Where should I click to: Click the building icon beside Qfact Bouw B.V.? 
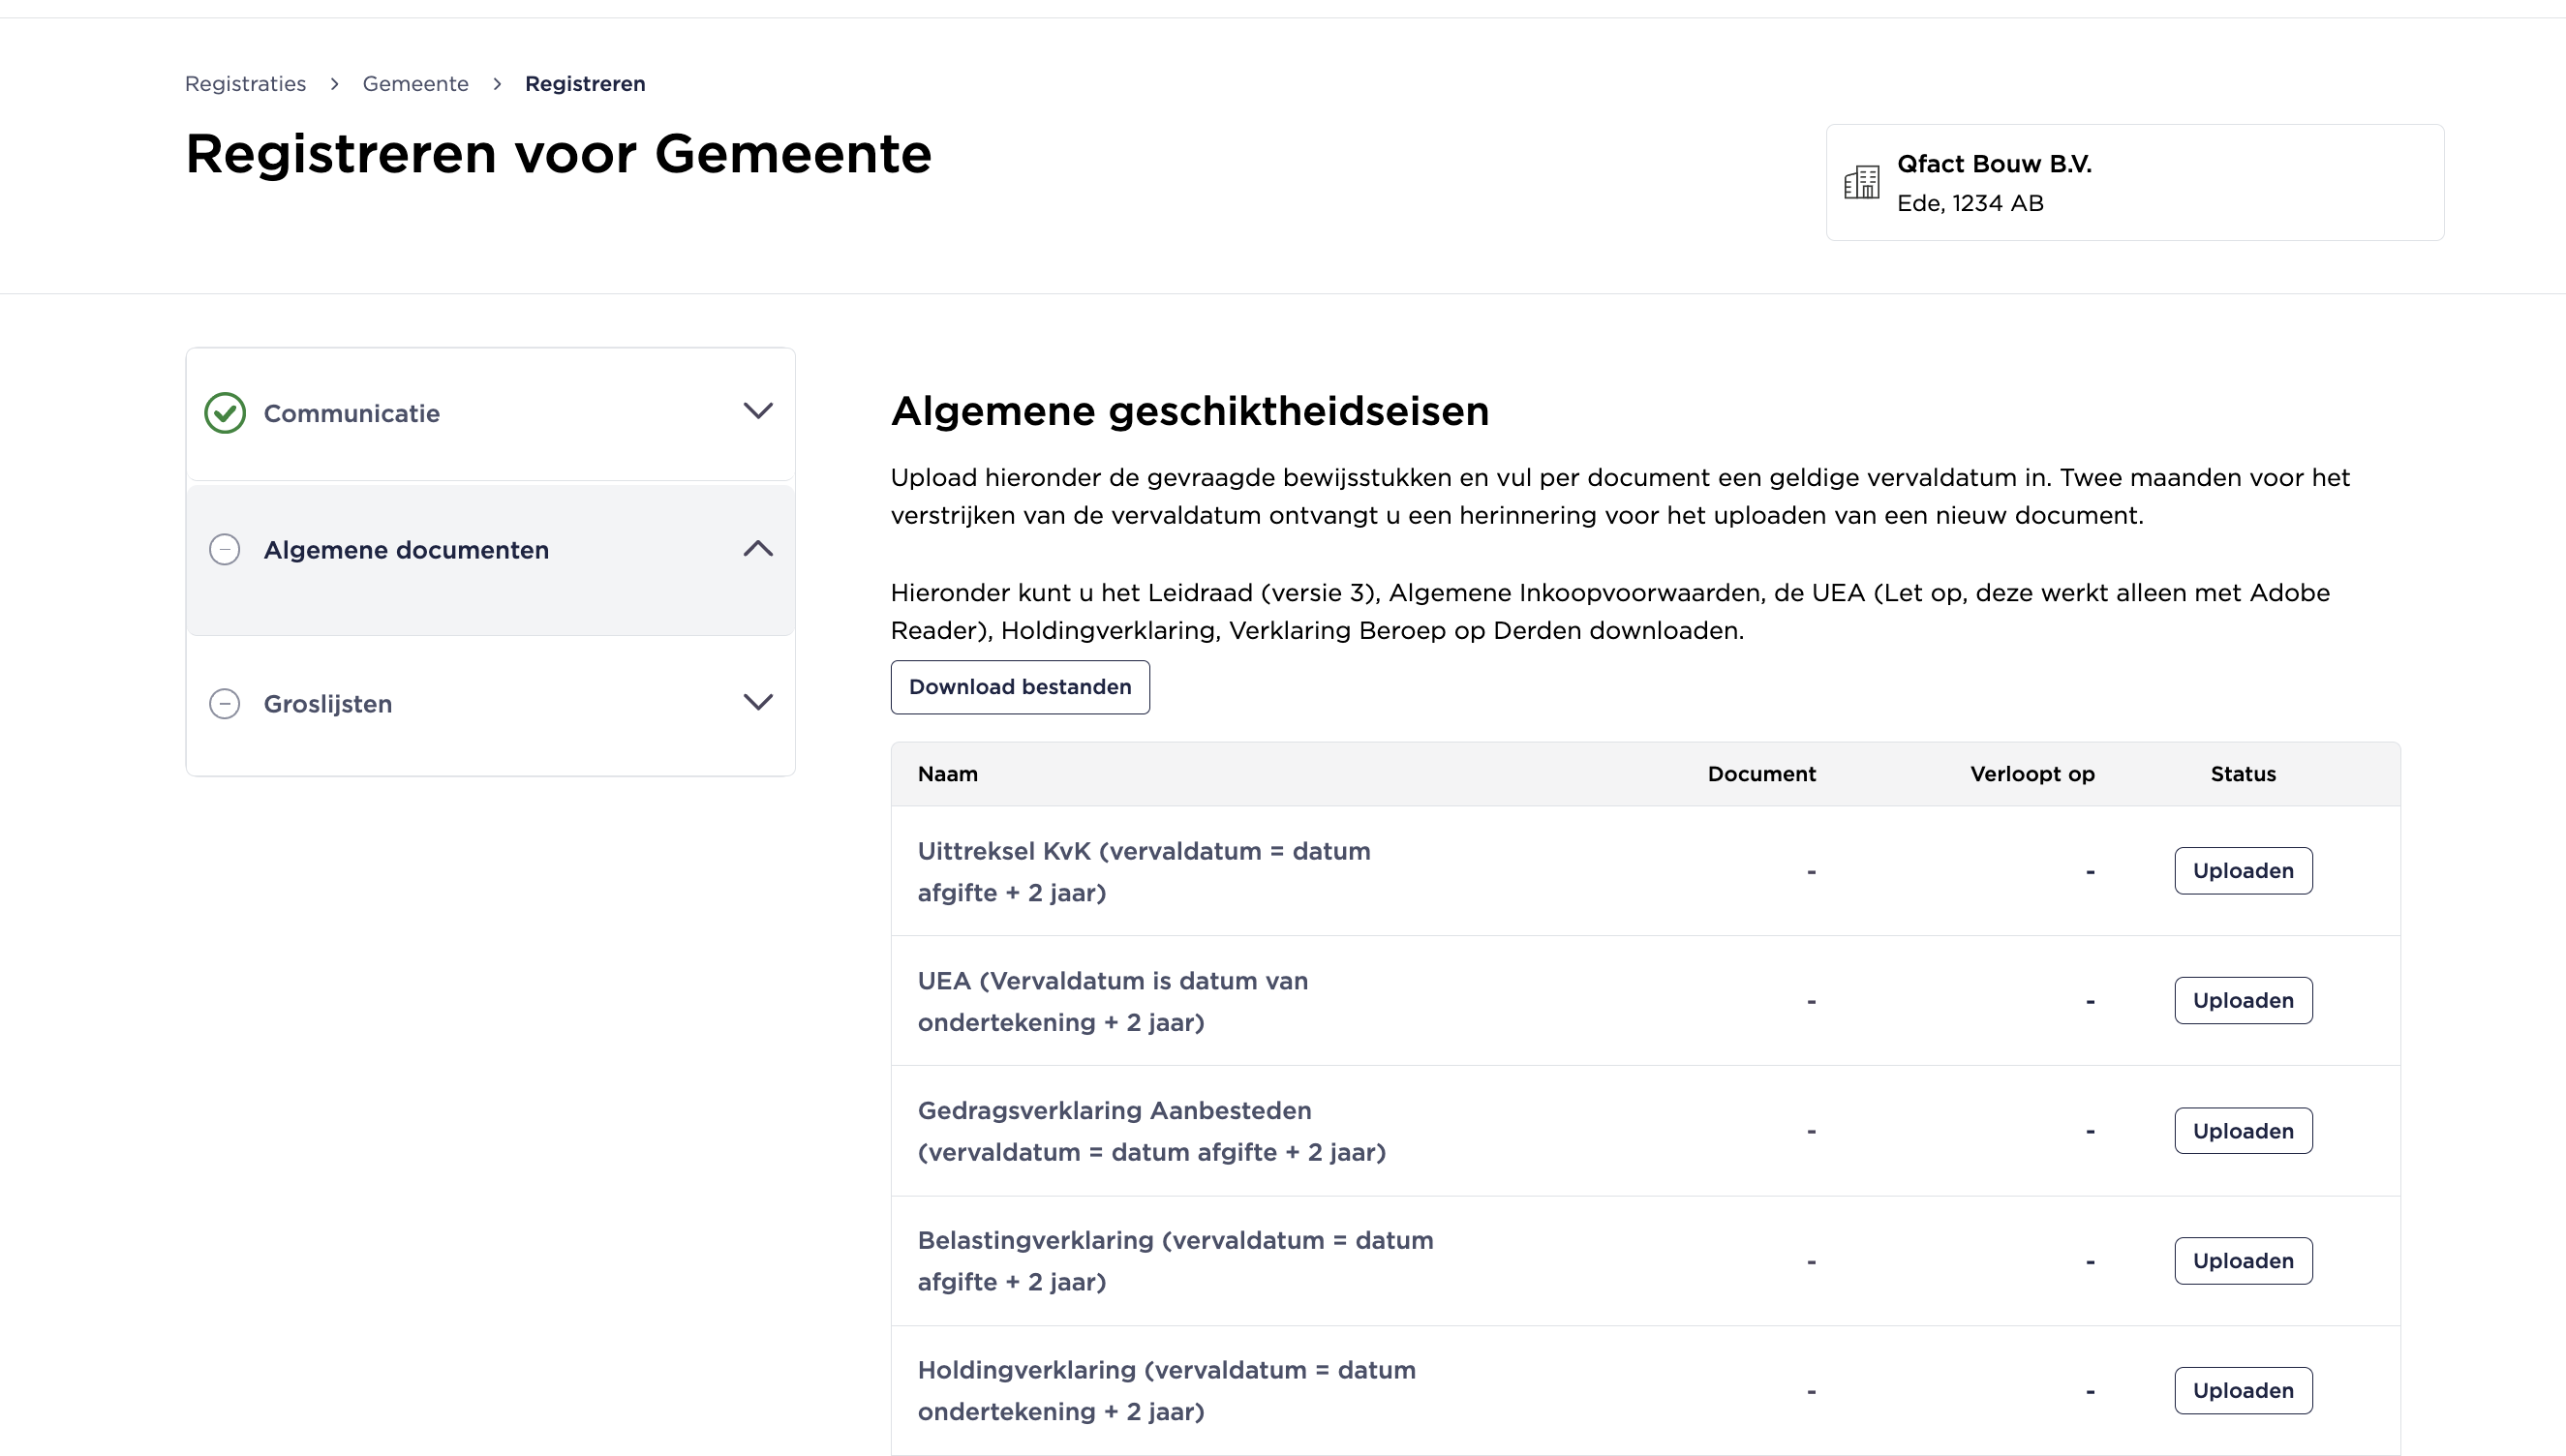(1861, 183)
